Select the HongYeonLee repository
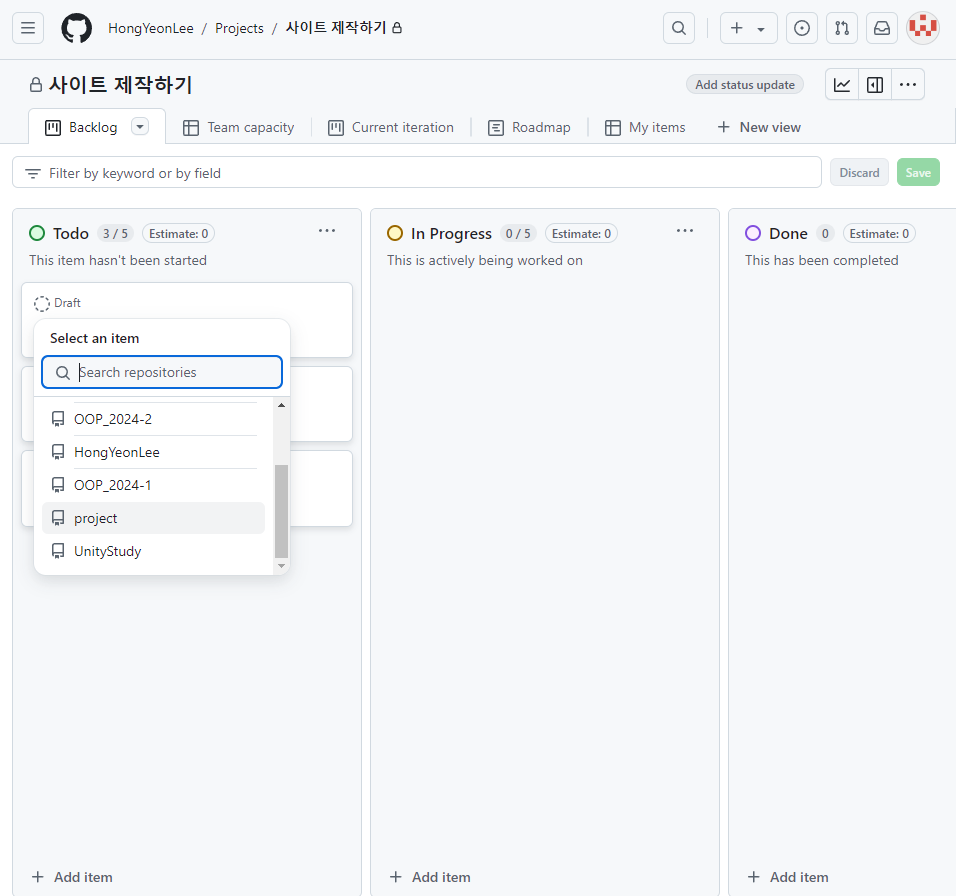The image size is (956, 896). [153, 452]
